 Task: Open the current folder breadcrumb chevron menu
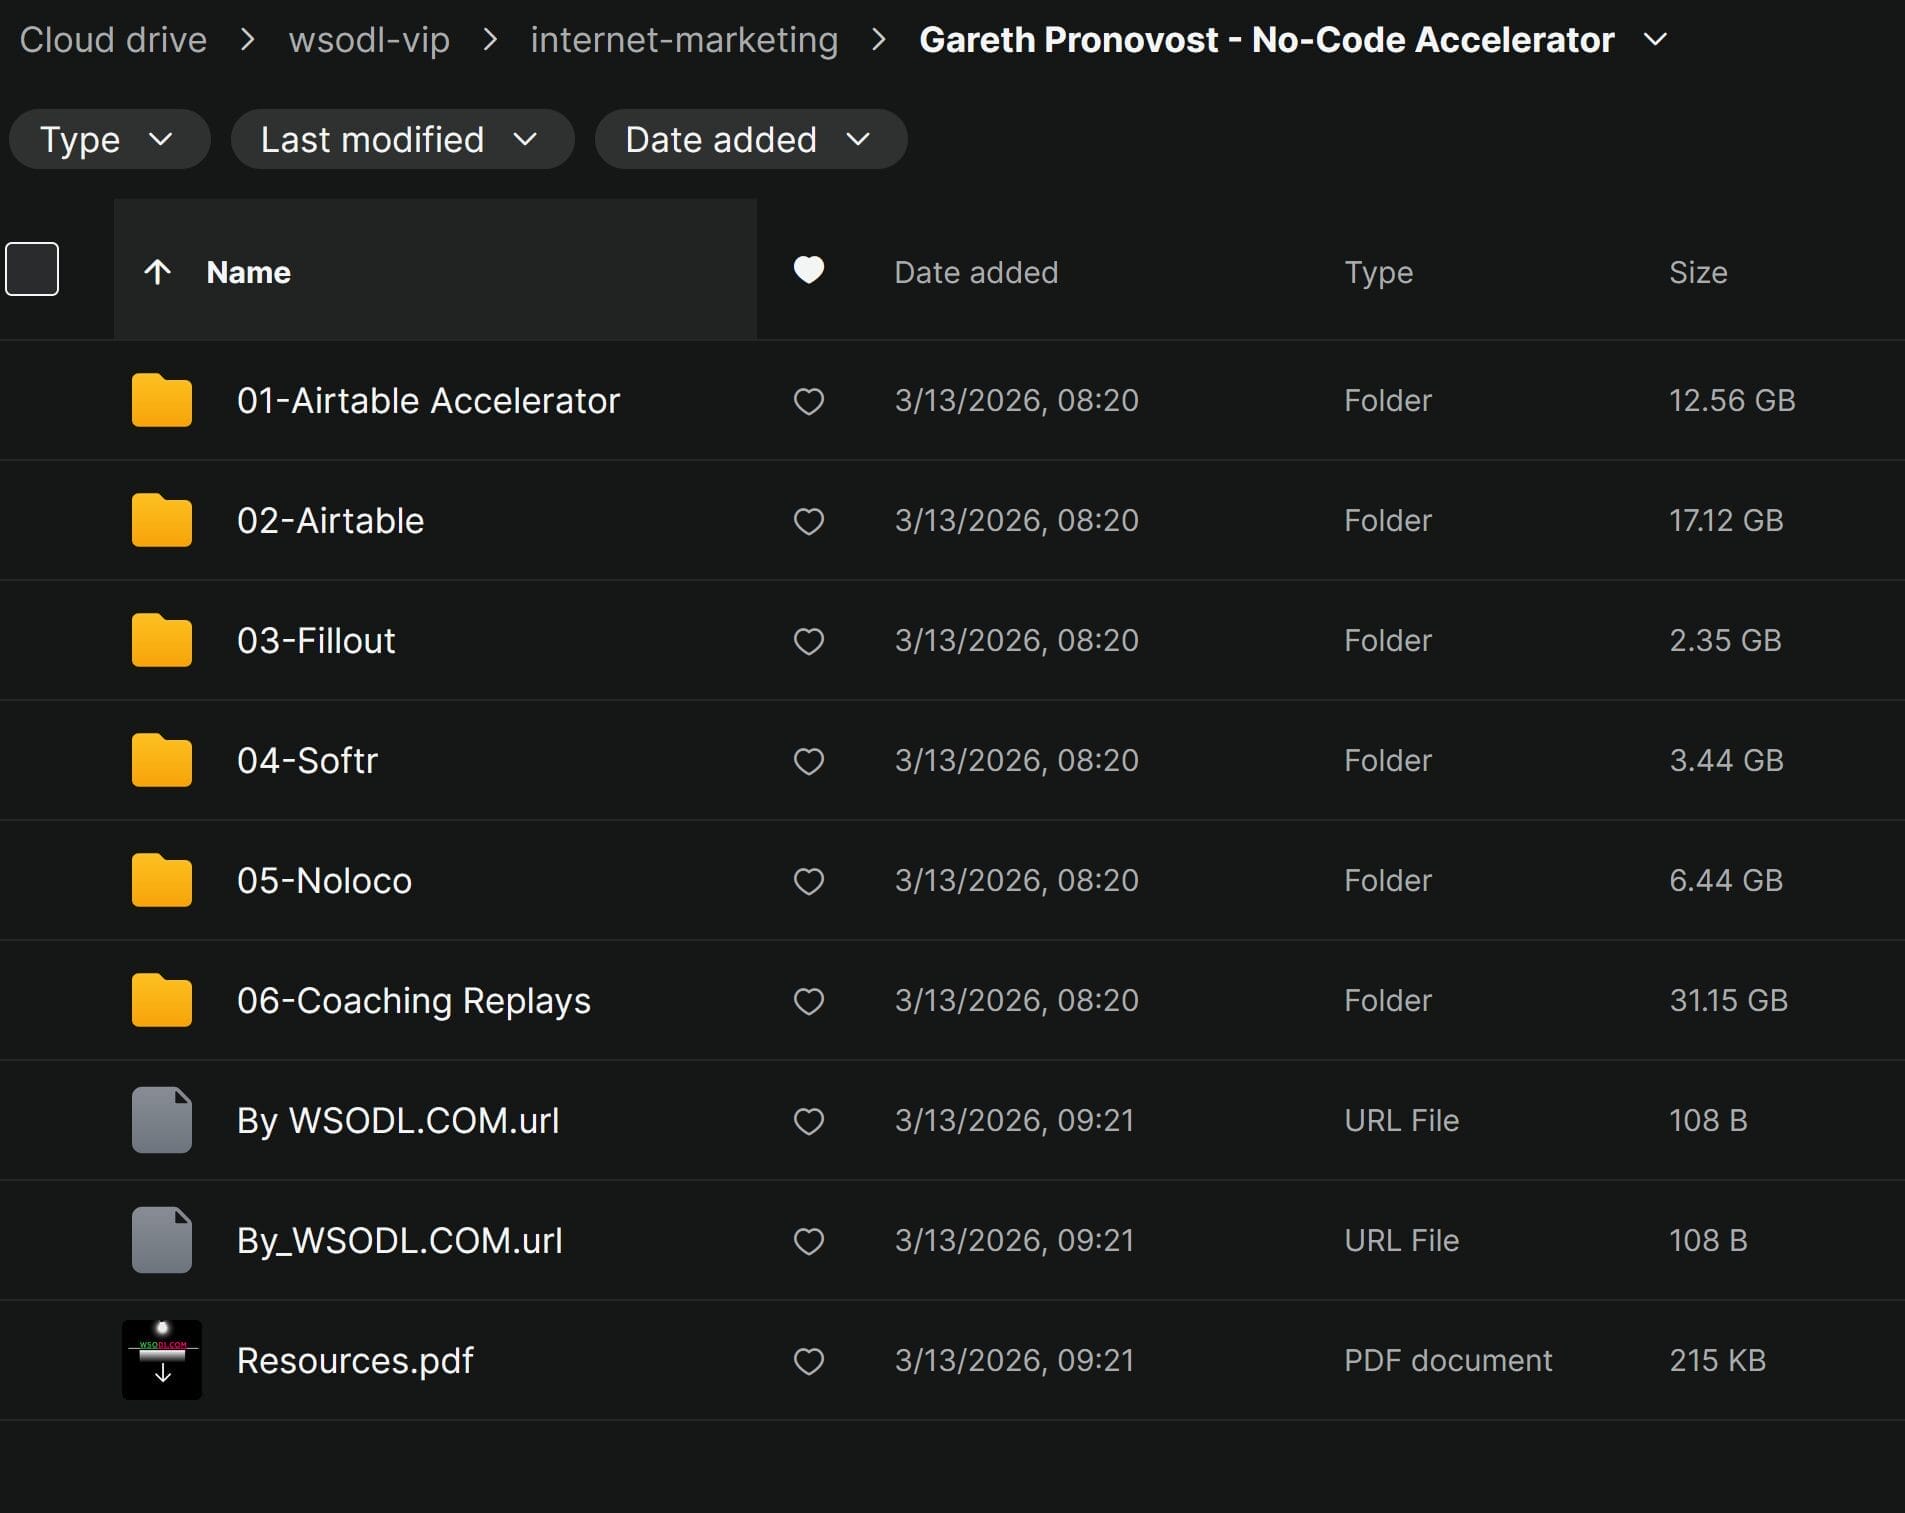1656,39
